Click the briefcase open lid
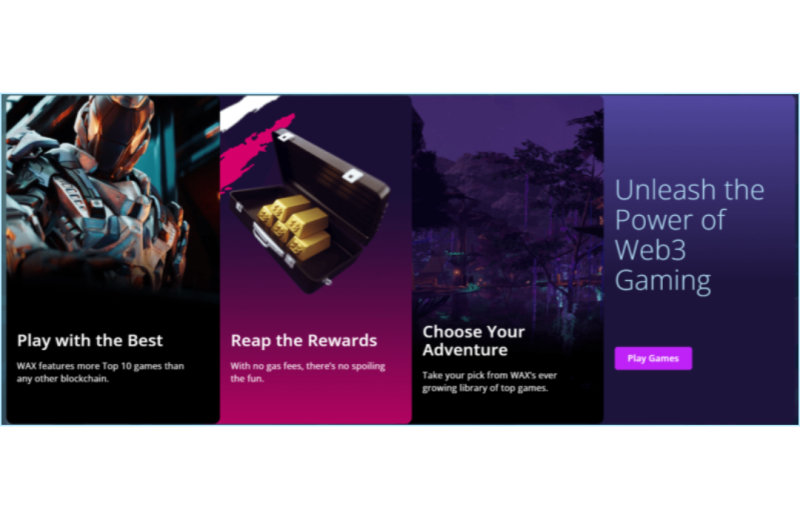The height and width of the screenshot is (519, 800). 332,176
